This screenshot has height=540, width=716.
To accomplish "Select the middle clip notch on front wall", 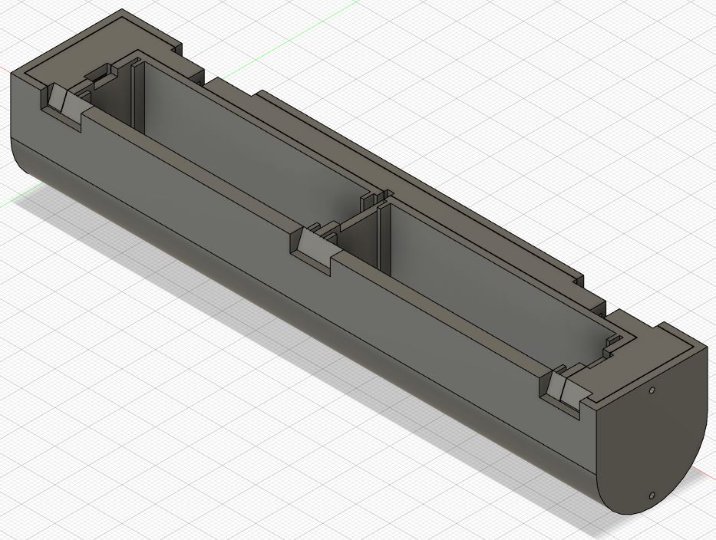I will pos(316,249).
